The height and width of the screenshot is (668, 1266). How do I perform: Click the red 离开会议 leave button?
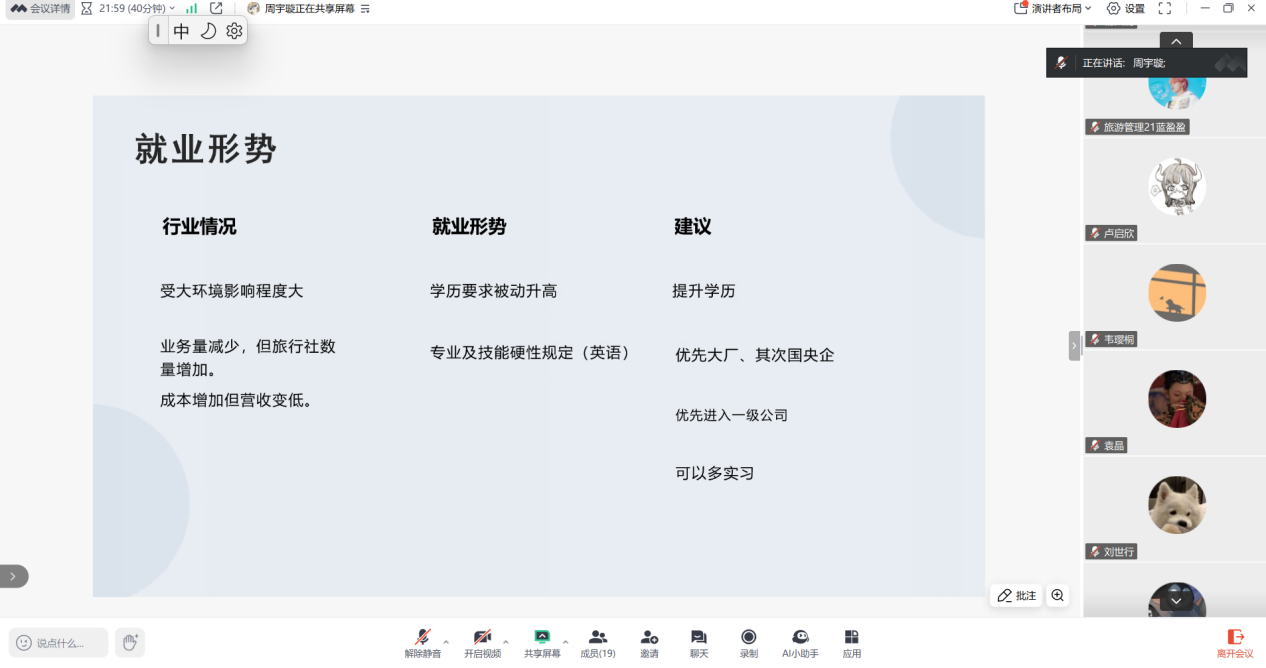point(1235,642)
